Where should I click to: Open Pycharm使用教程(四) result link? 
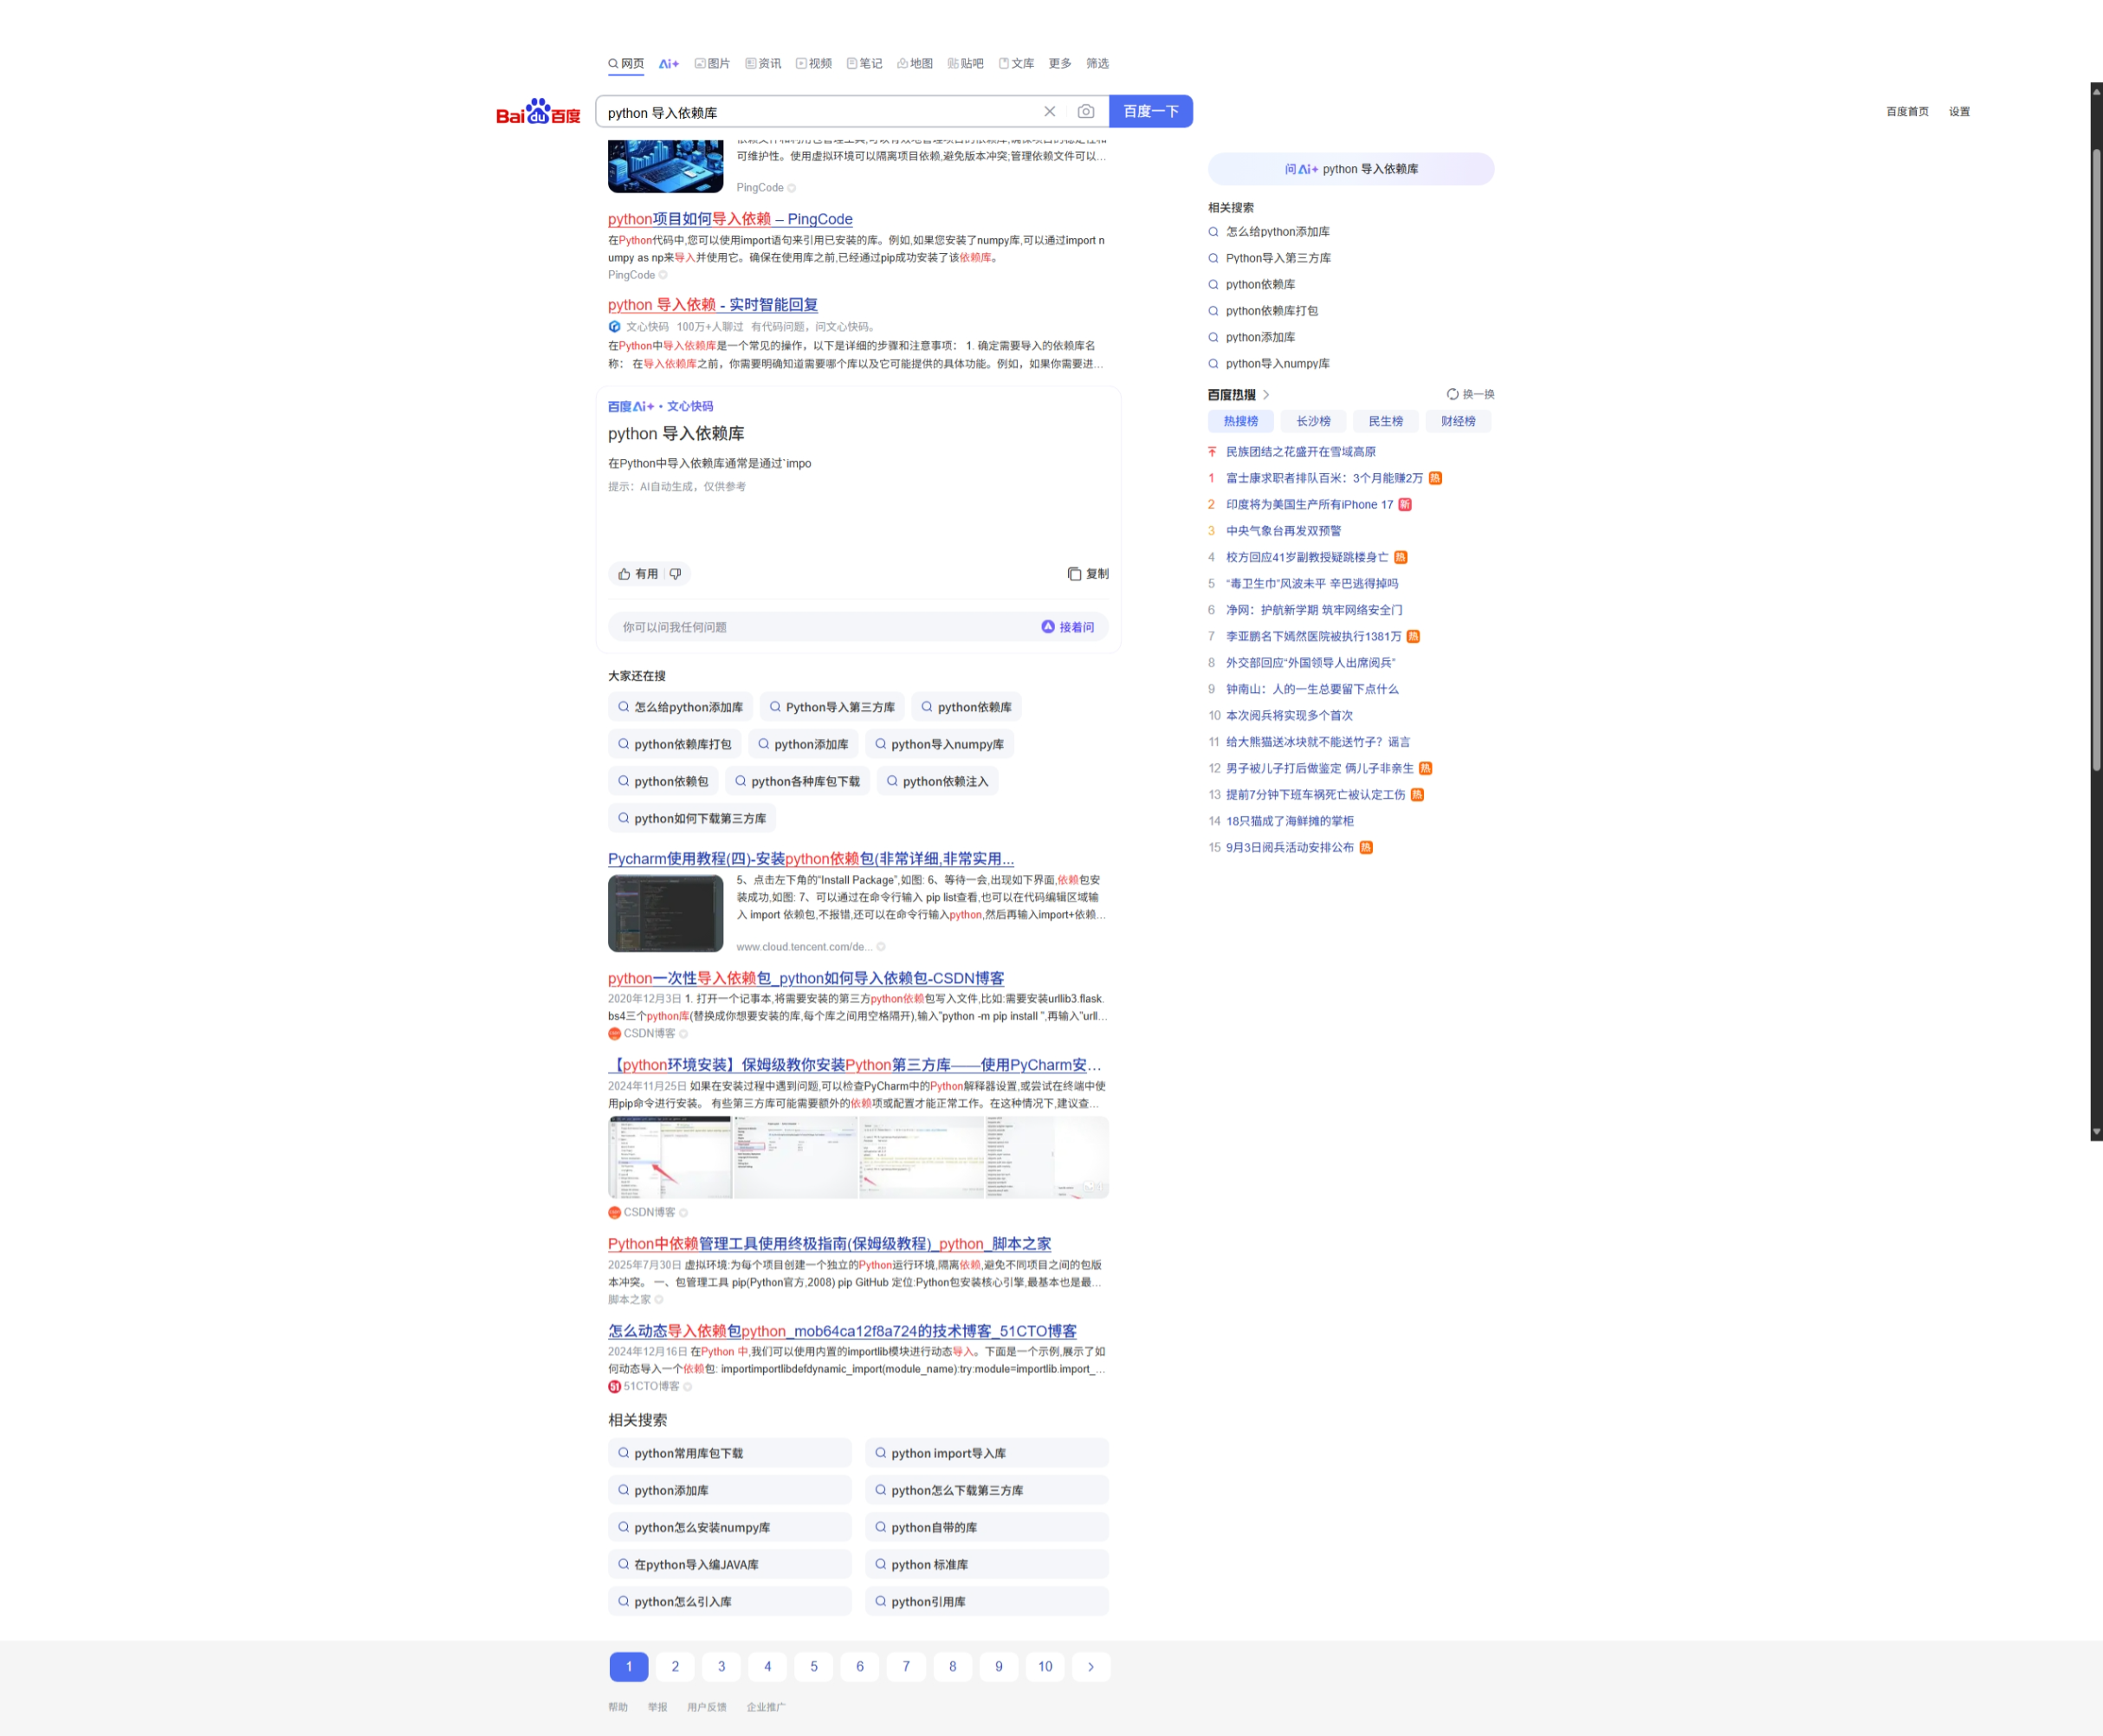coord(811,859)
